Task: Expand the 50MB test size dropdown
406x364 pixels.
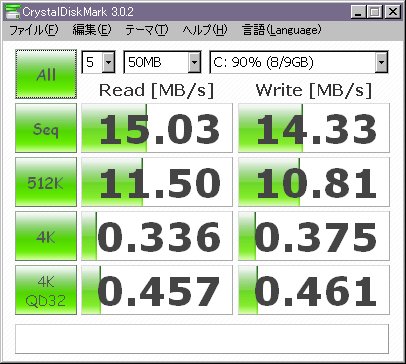Action: (x=194, y=62)
